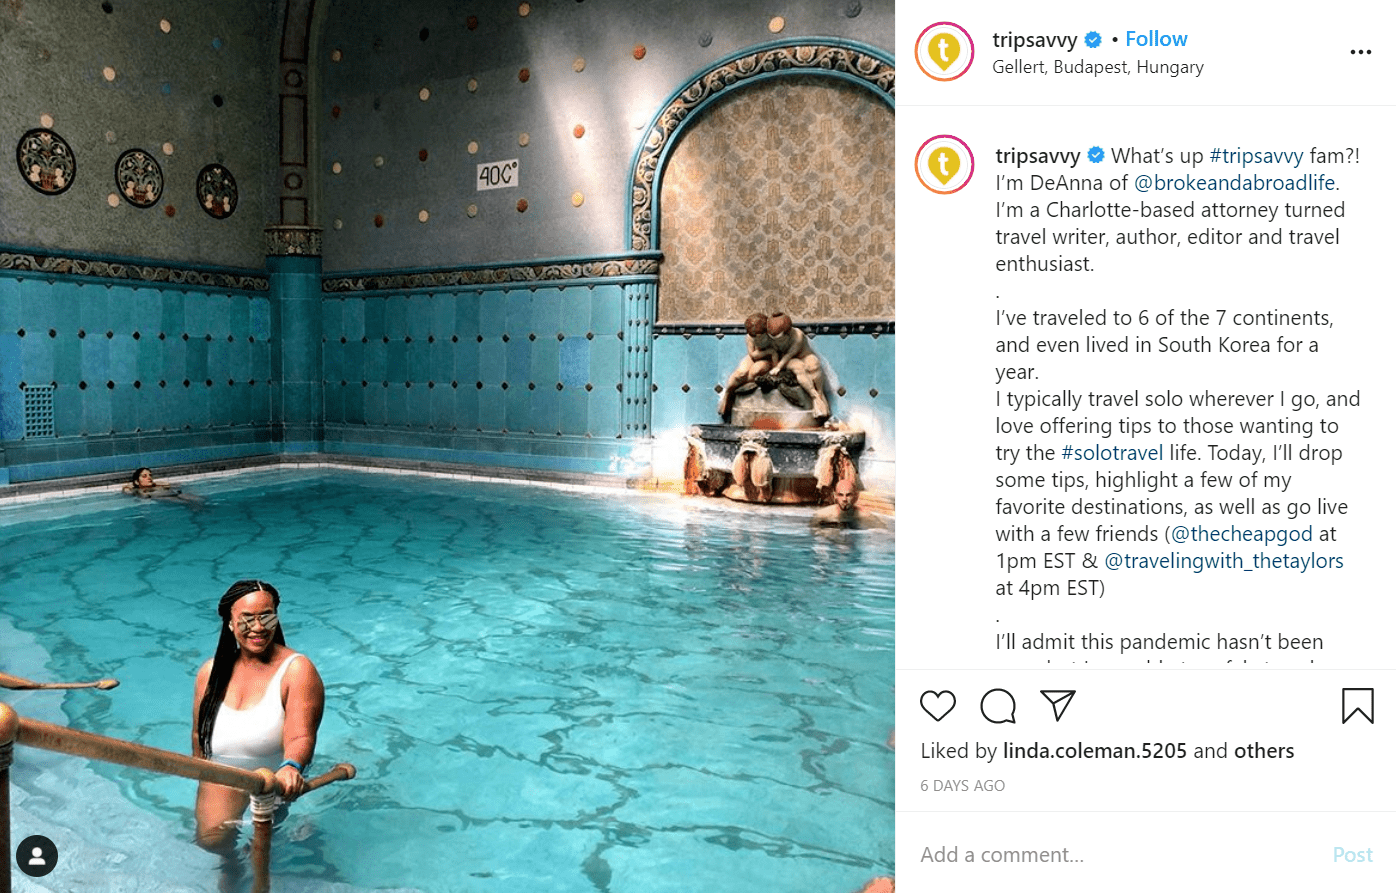The height and width of the screenshot is (893, 1396).
Task: Like the post with the heart icon
Action: pyautogui.click(x=937, y=706)
